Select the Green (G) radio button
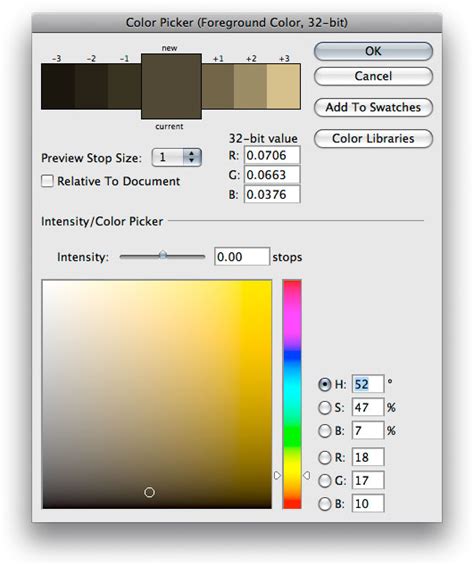The width and height of the screenshot is (474, 565). tap(324, 480)
